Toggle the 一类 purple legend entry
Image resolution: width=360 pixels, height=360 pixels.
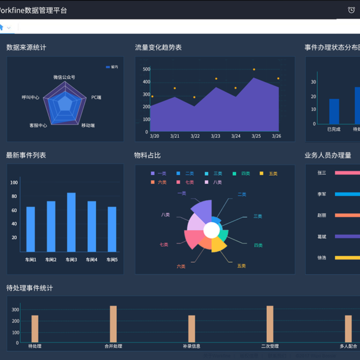(x=159, y=173)
